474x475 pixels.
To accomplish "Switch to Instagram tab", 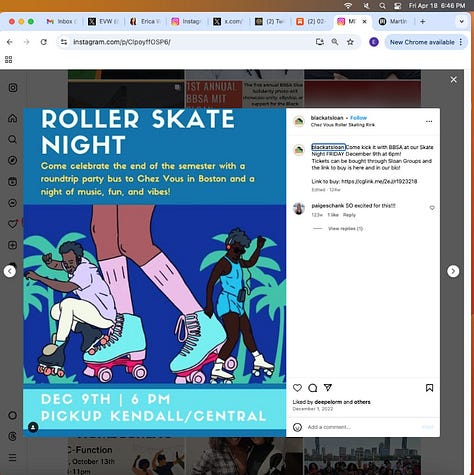I will (x=187, y=21).
